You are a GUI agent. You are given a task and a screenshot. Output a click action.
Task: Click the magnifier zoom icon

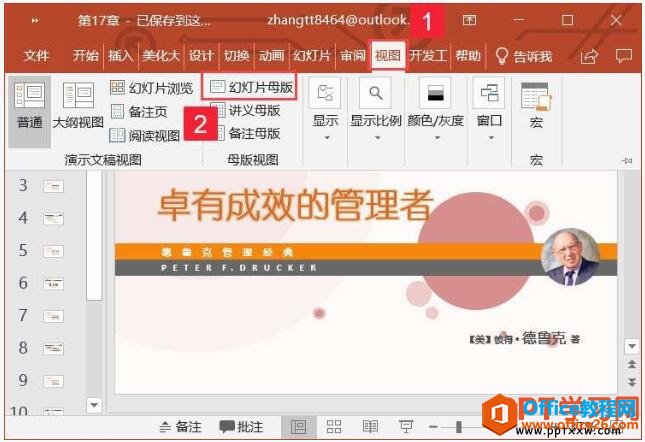click(376, 93)
